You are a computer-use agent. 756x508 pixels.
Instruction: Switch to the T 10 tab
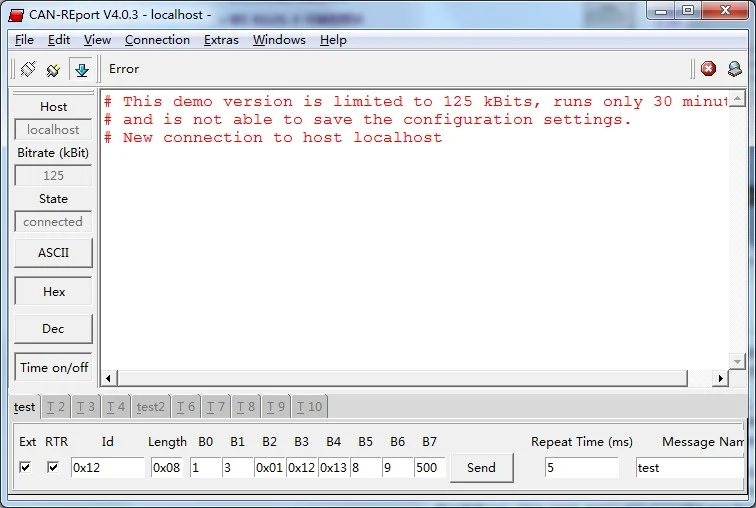tap(310, 407)
